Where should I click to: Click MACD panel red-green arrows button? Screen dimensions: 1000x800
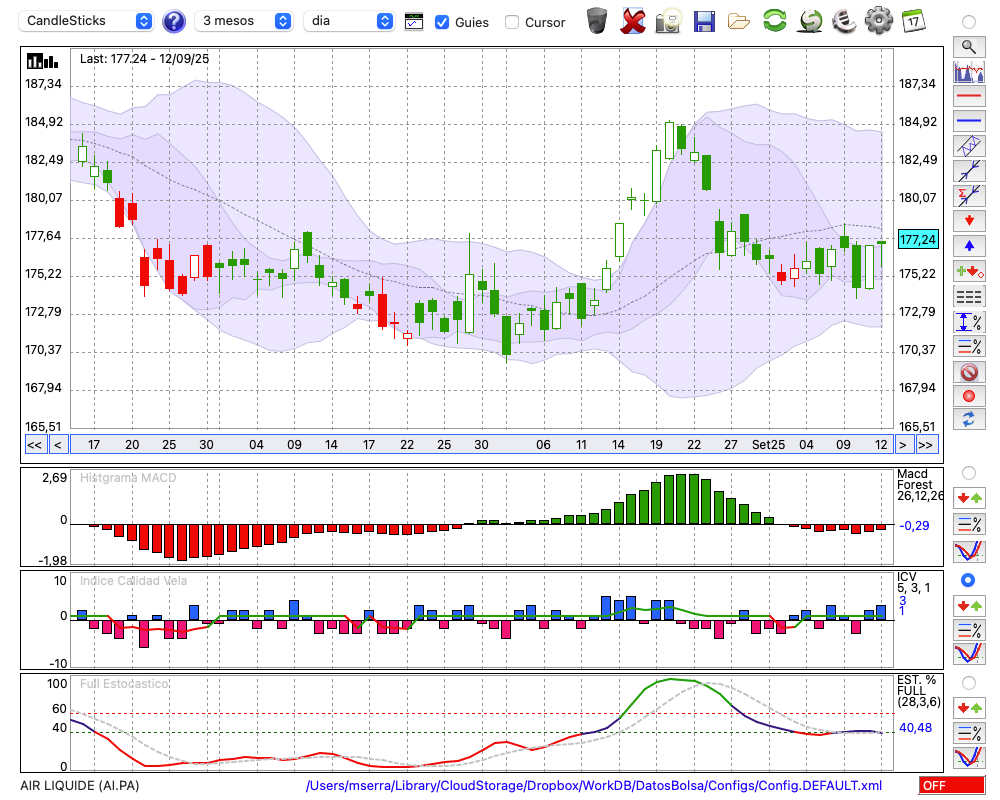[969, 498]
